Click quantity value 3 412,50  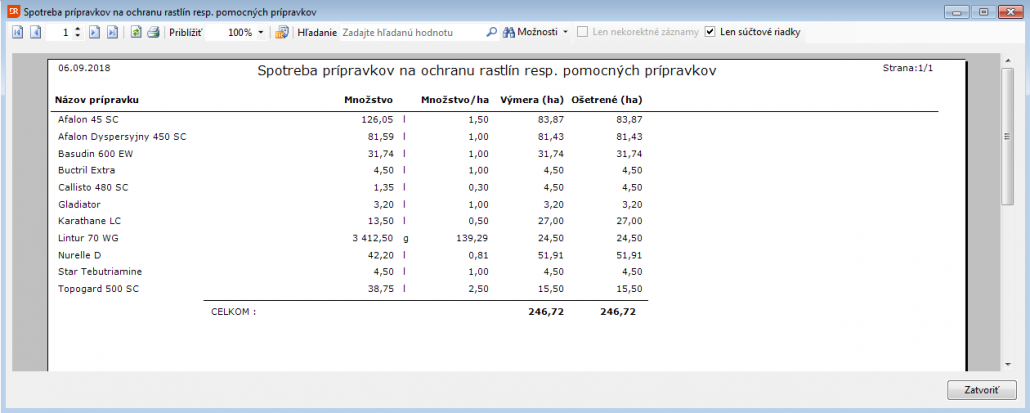pos(372,238)
